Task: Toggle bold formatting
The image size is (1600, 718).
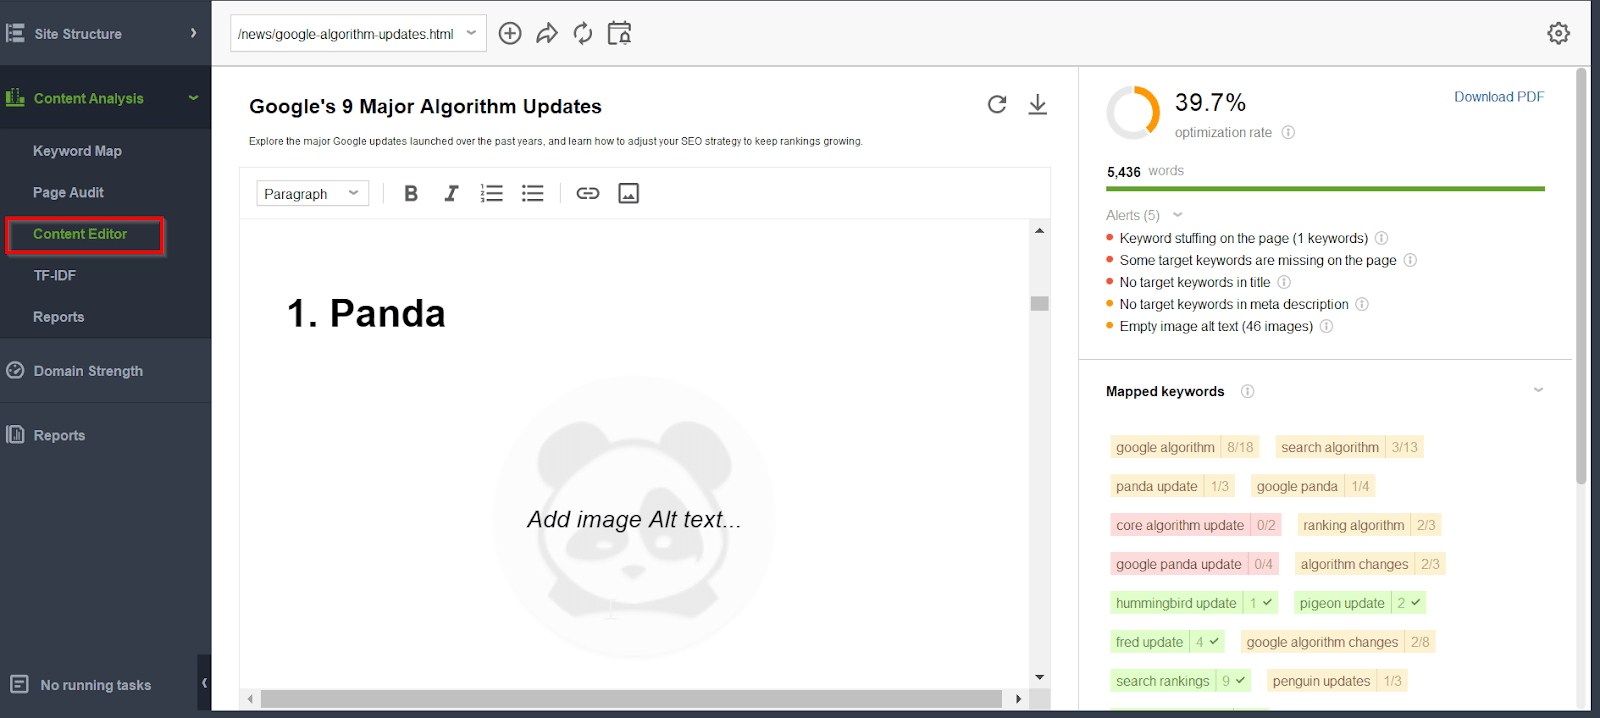Action: tap(411, 193)
